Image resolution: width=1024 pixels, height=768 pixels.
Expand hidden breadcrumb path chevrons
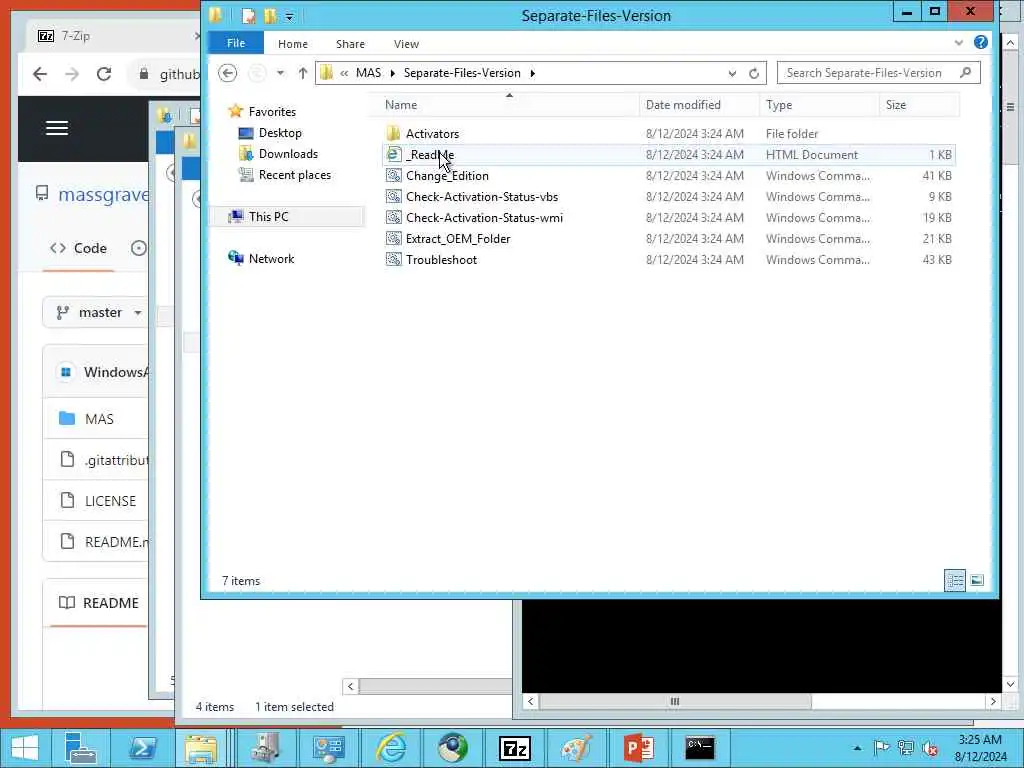344,73
